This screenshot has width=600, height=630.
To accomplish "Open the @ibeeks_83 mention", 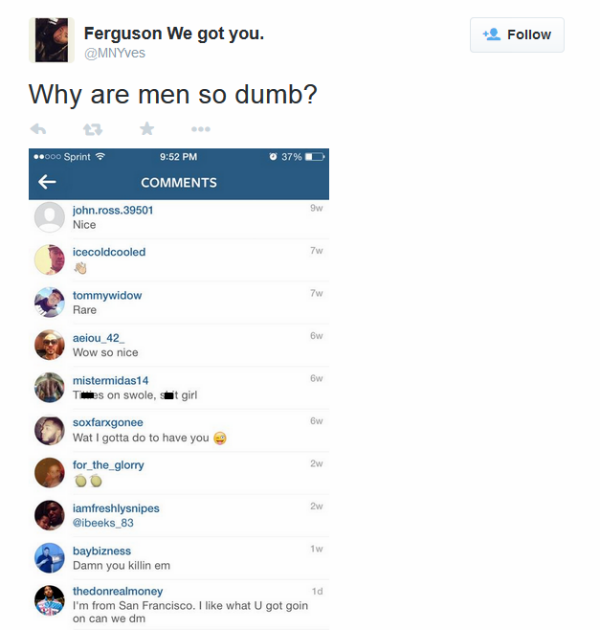I will (103, 523).
